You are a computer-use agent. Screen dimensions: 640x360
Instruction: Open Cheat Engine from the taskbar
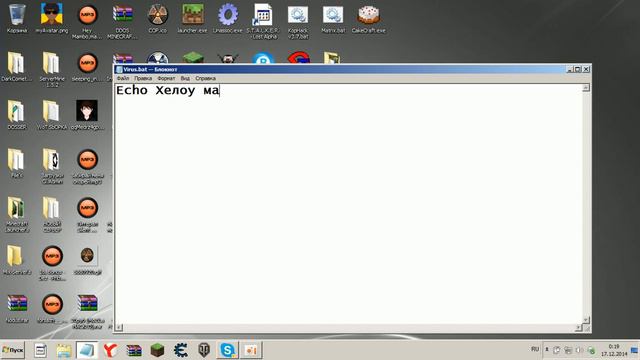click(x=180, y=350)
